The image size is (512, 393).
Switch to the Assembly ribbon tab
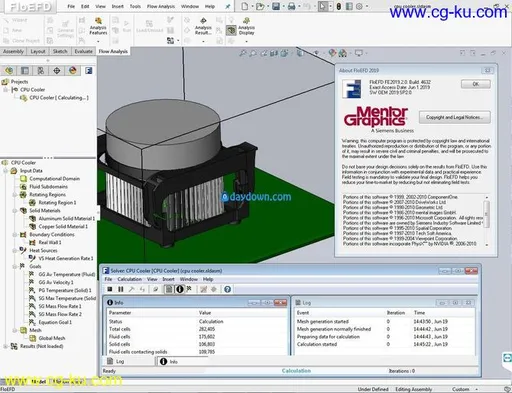coord(13,51)
